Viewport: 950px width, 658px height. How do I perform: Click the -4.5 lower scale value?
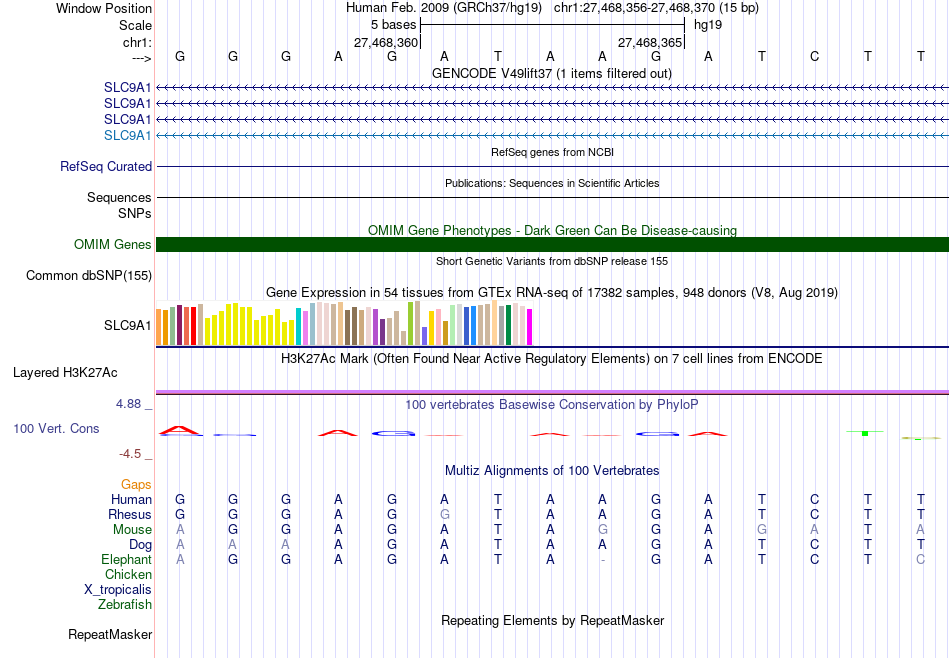pos(130,454)
